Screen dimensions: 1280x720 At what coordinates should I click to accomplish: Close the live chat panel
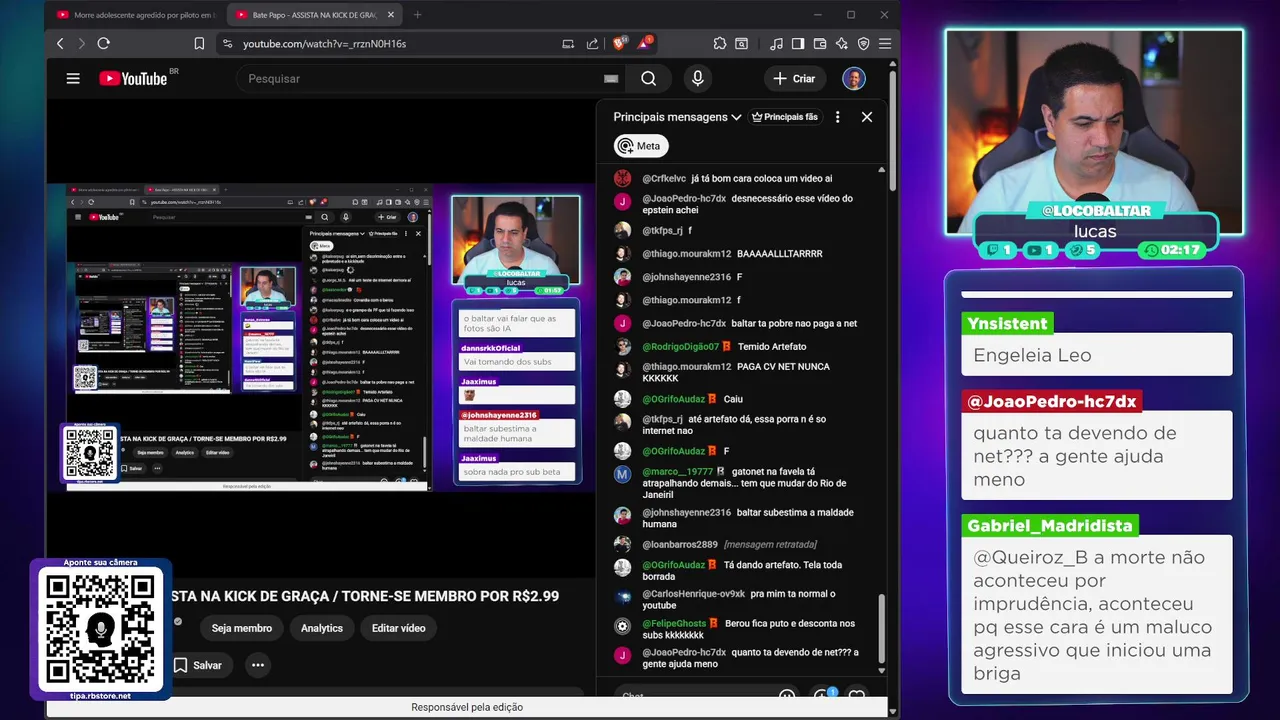coord(867,117)
